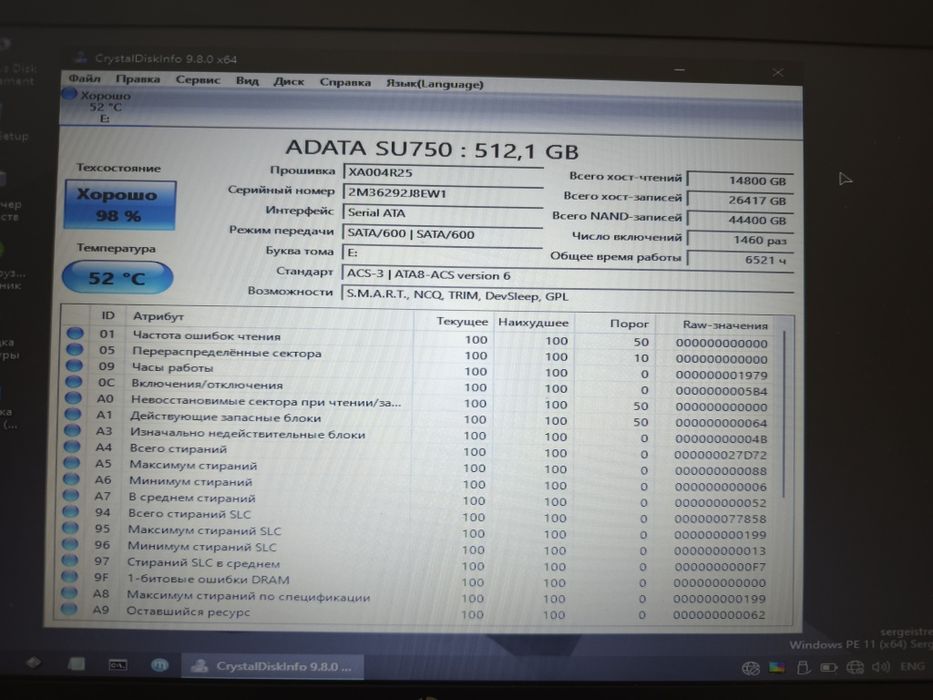Click status circle for A5 Максимум стираний
Image resolution: width=933 pixels, height=700 pixels.
pyautogui.click(x=71, y=462)
